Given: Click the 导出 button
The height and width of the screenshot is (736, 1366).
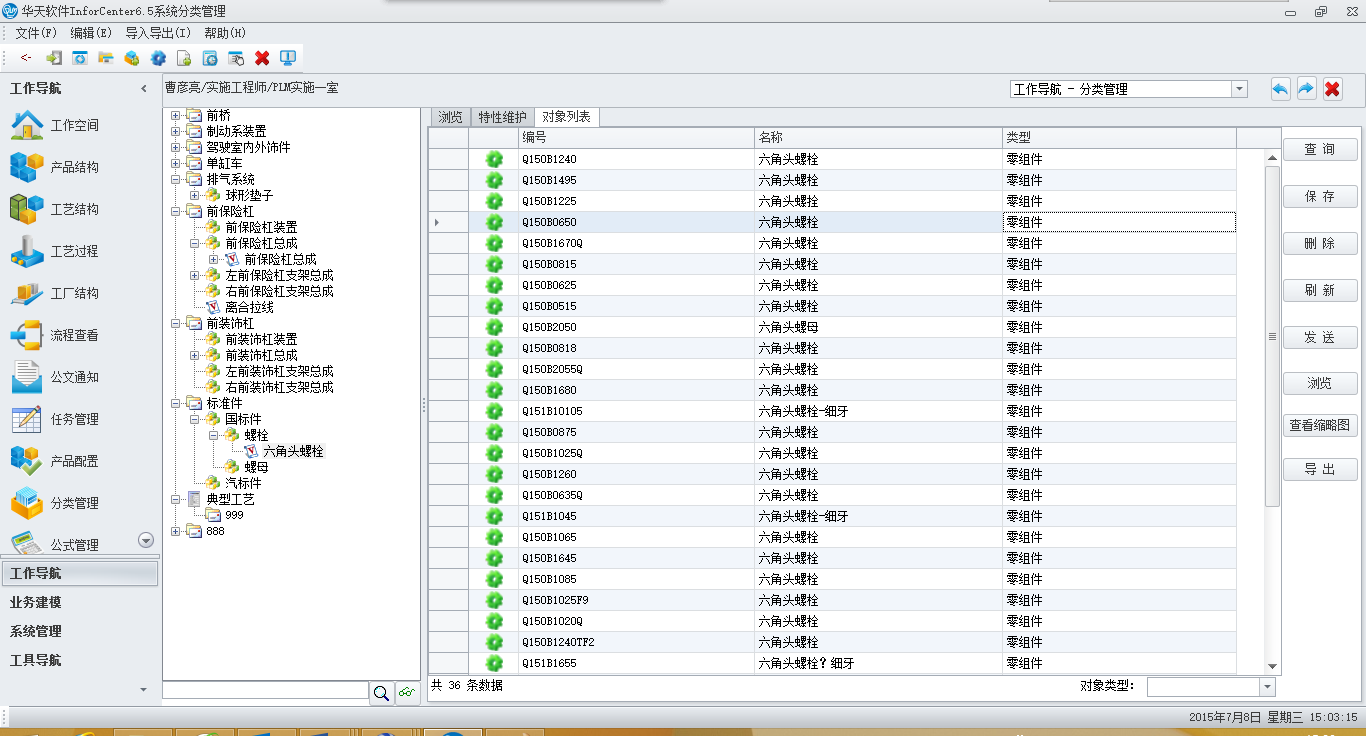Looking at the screenshot, I should tap(1320, 469).
